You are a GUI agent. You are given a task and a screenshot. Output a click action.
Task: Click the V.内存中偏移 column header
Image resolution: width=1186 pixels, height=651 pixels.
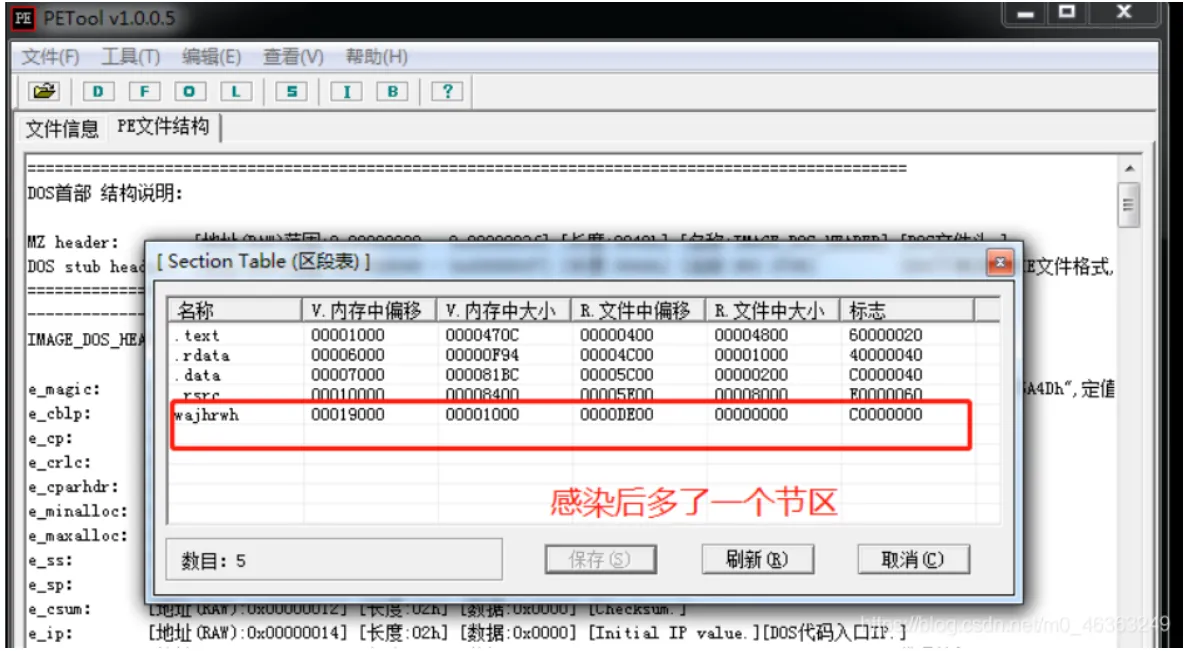pyautogui.click(x=370, y=310)
